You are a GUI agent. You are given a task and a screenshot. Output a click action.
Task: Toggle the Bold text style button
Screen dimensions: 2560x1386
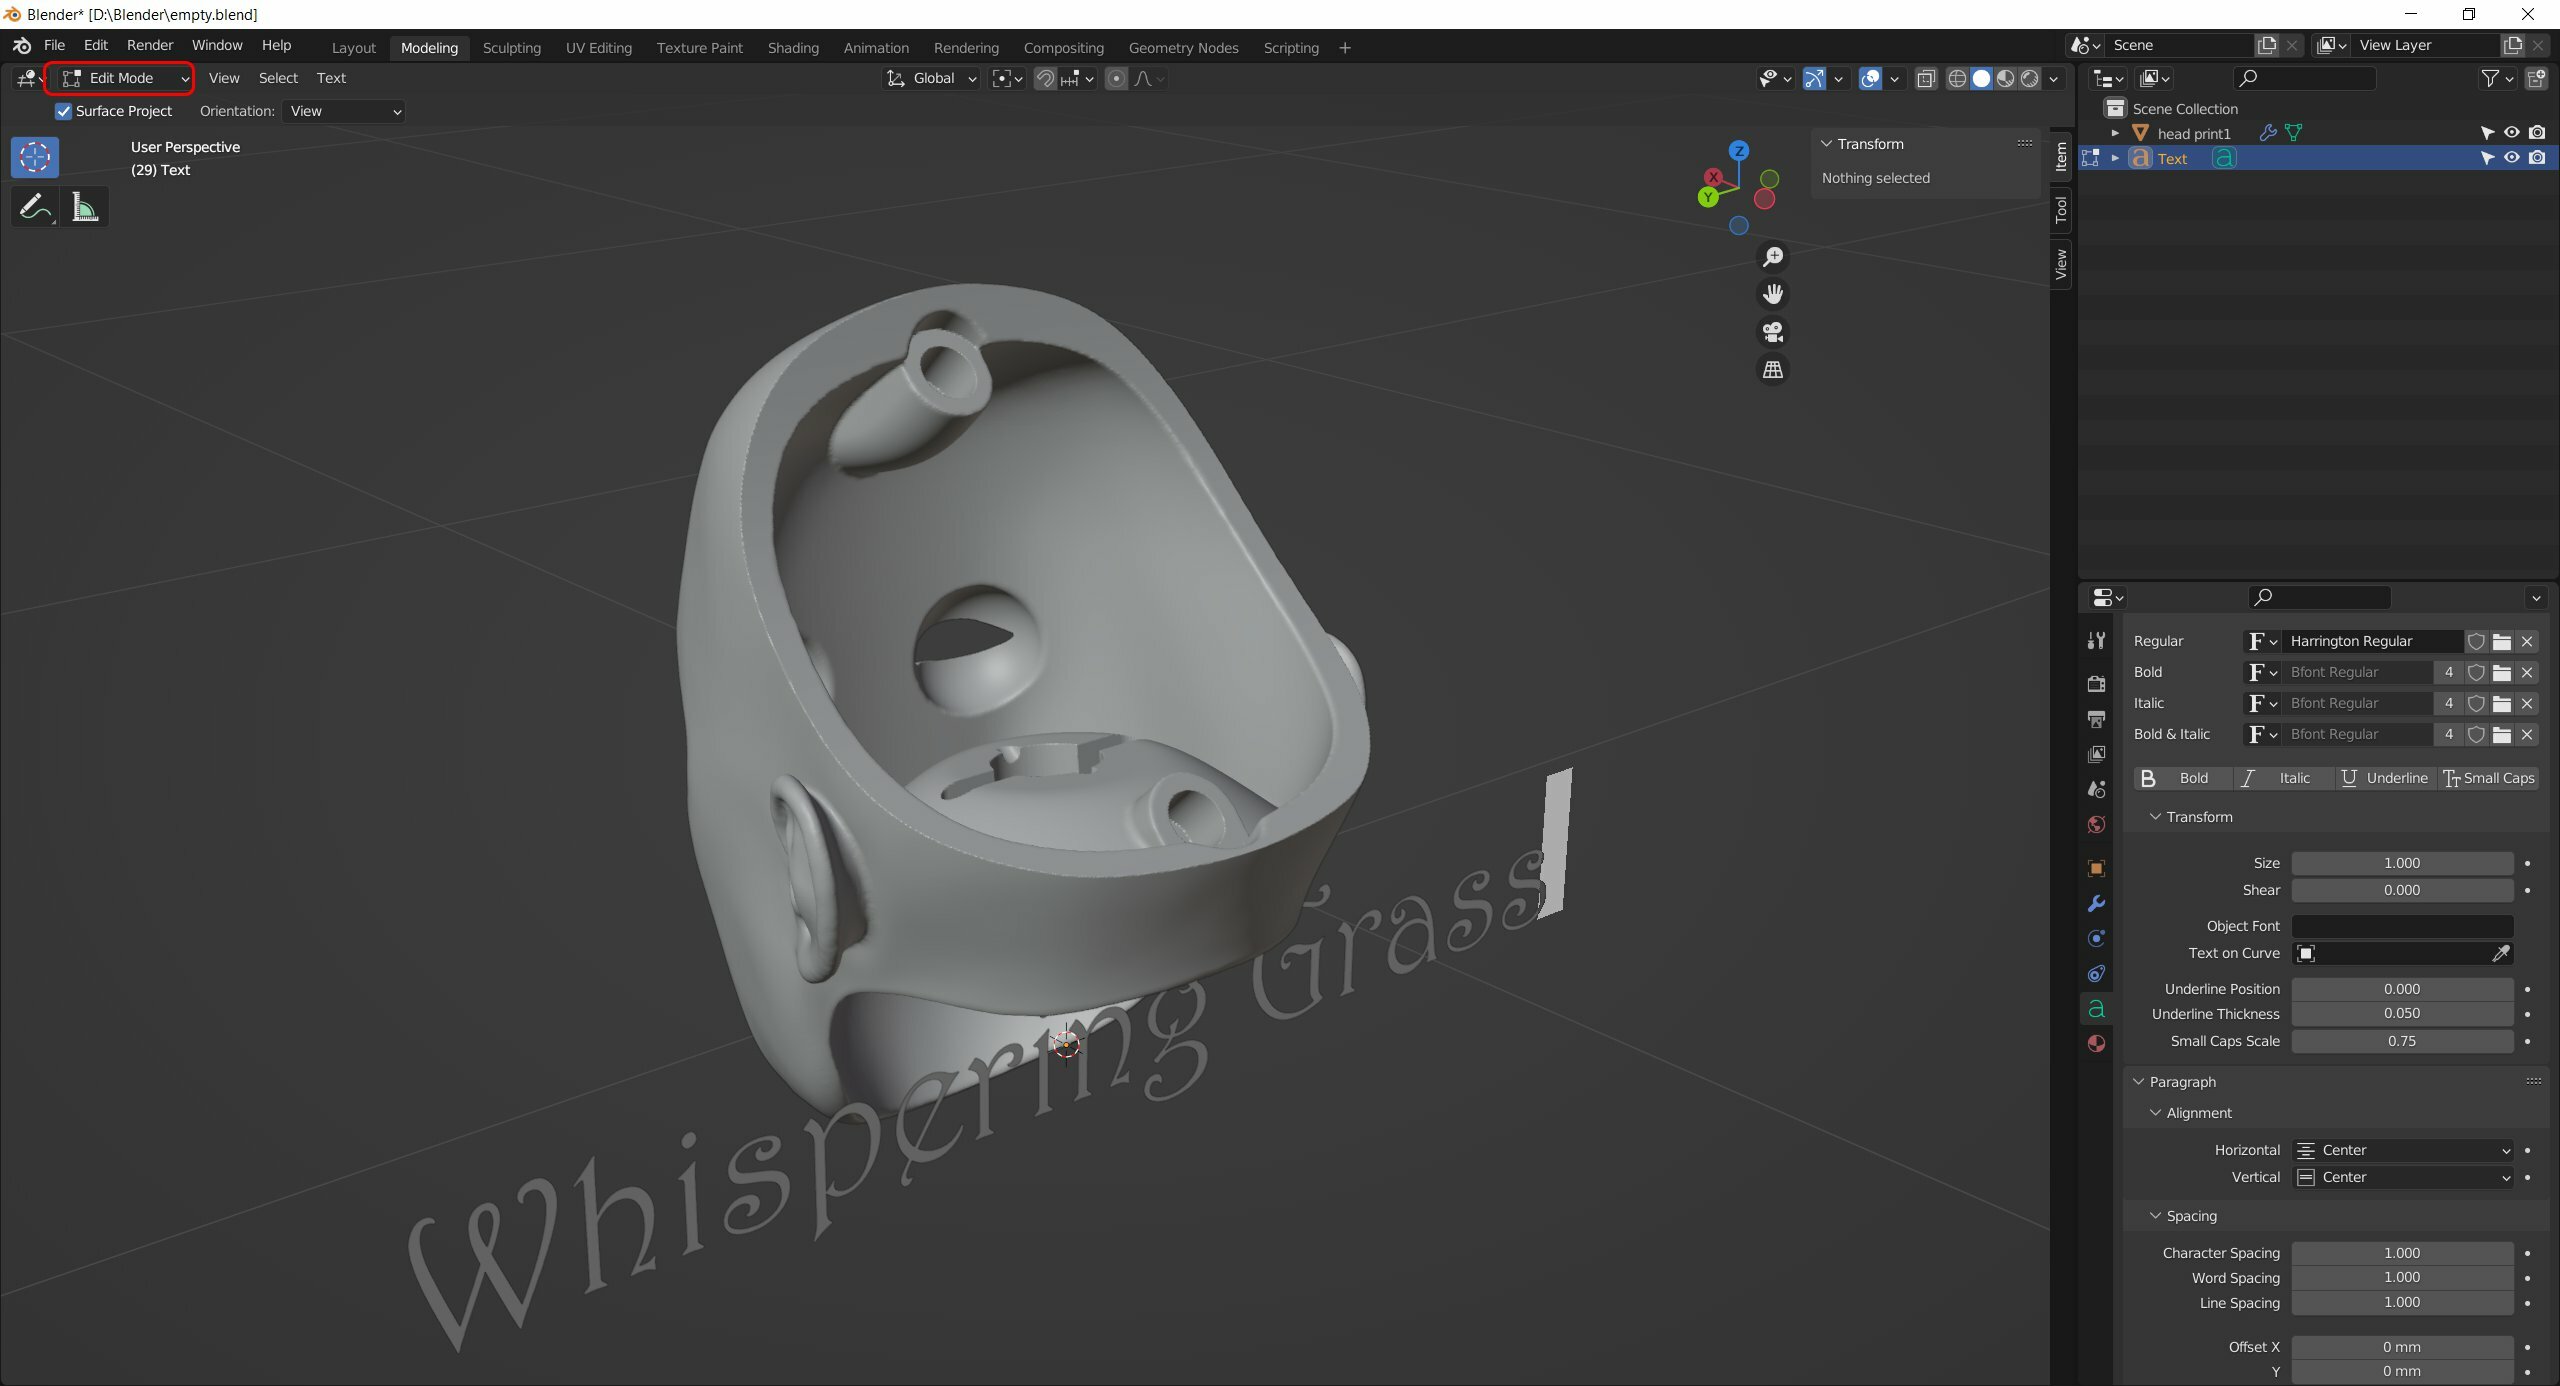[x=2183, y=778]
